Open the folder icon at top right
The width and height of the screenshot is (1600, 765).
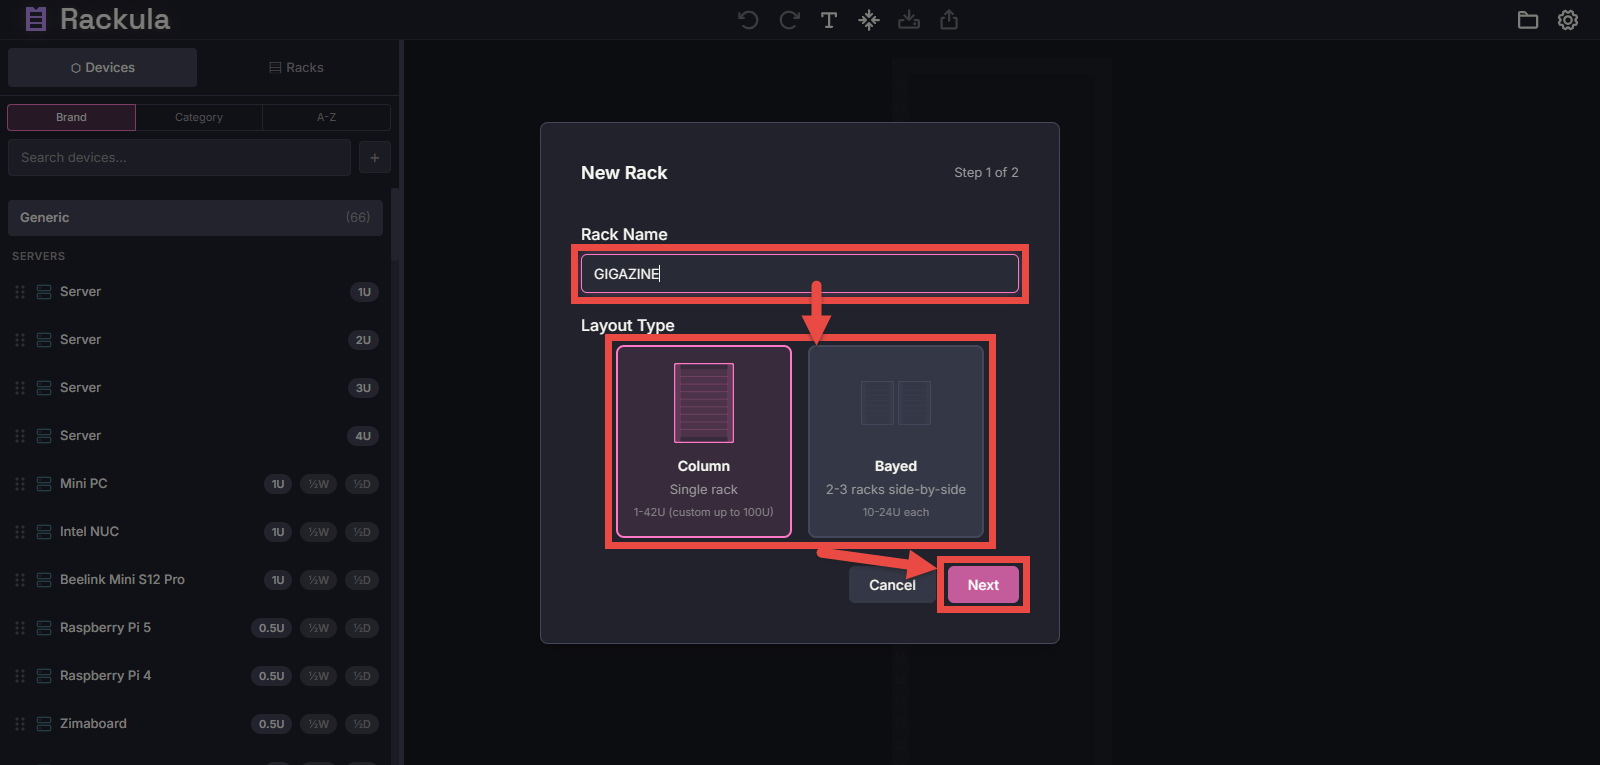1528,20
